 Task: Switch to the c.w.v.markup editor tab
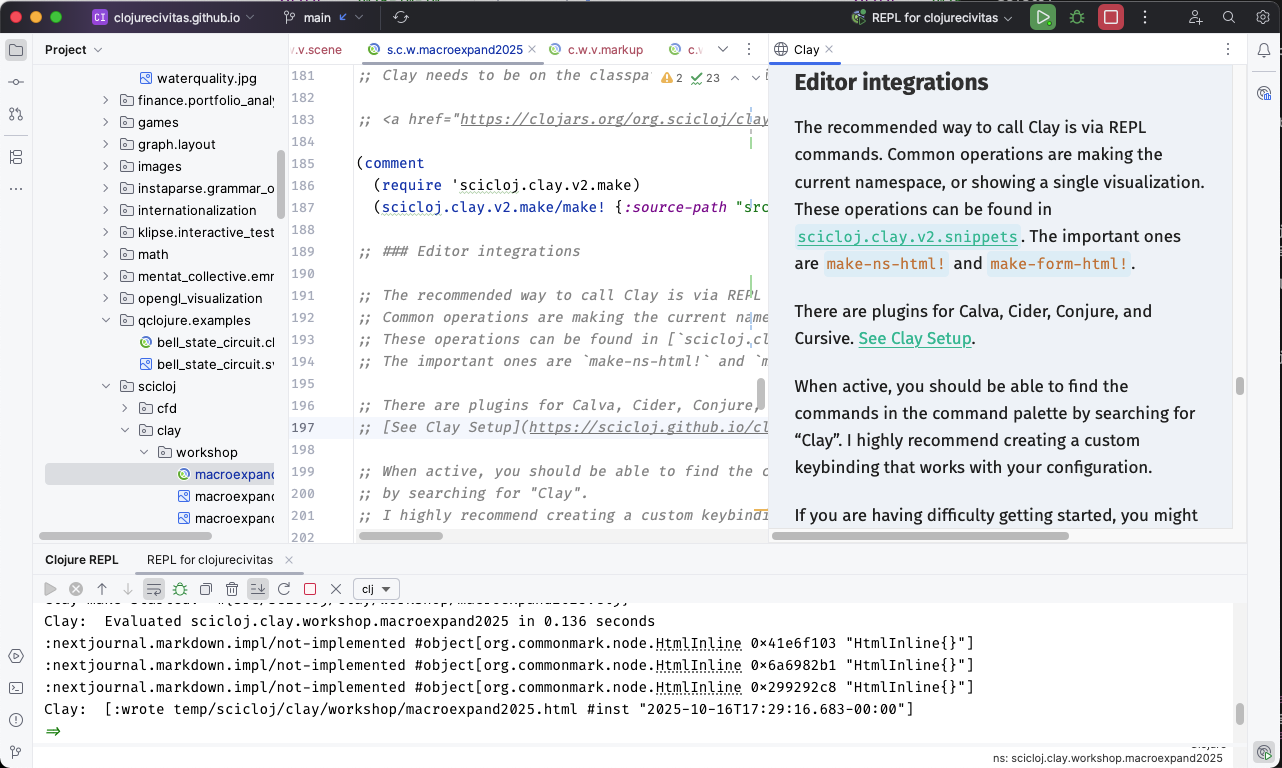(x=604, y=49)
